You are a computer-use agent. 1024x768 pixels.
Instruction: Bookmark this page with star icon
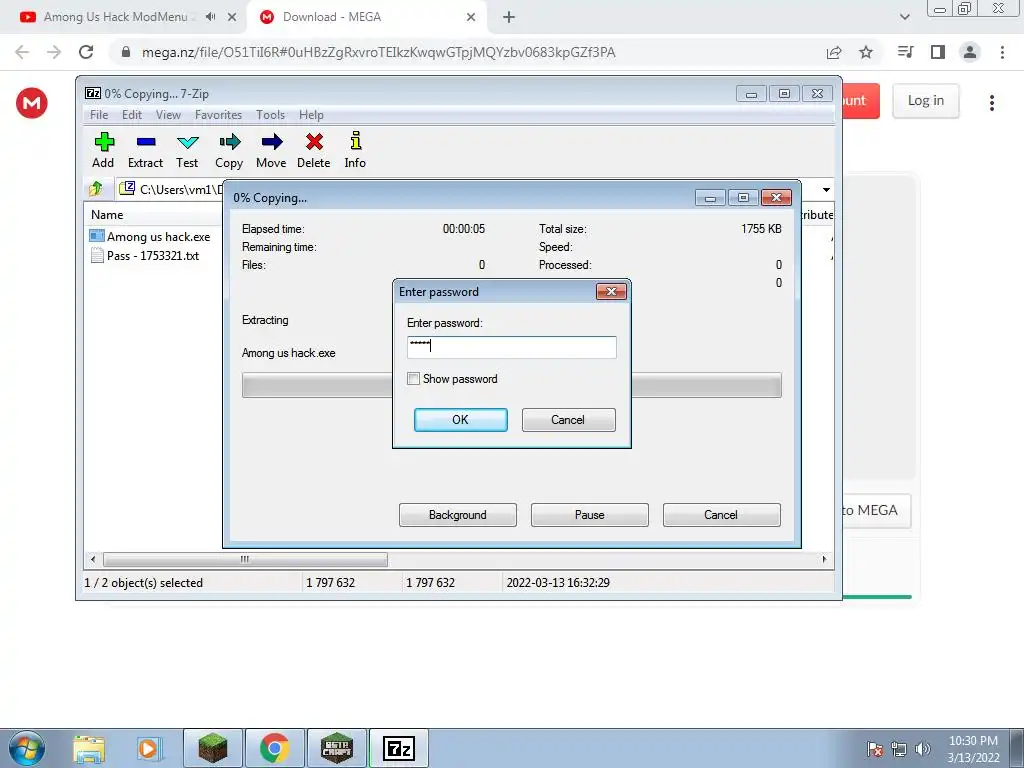(x=866, y=52)
